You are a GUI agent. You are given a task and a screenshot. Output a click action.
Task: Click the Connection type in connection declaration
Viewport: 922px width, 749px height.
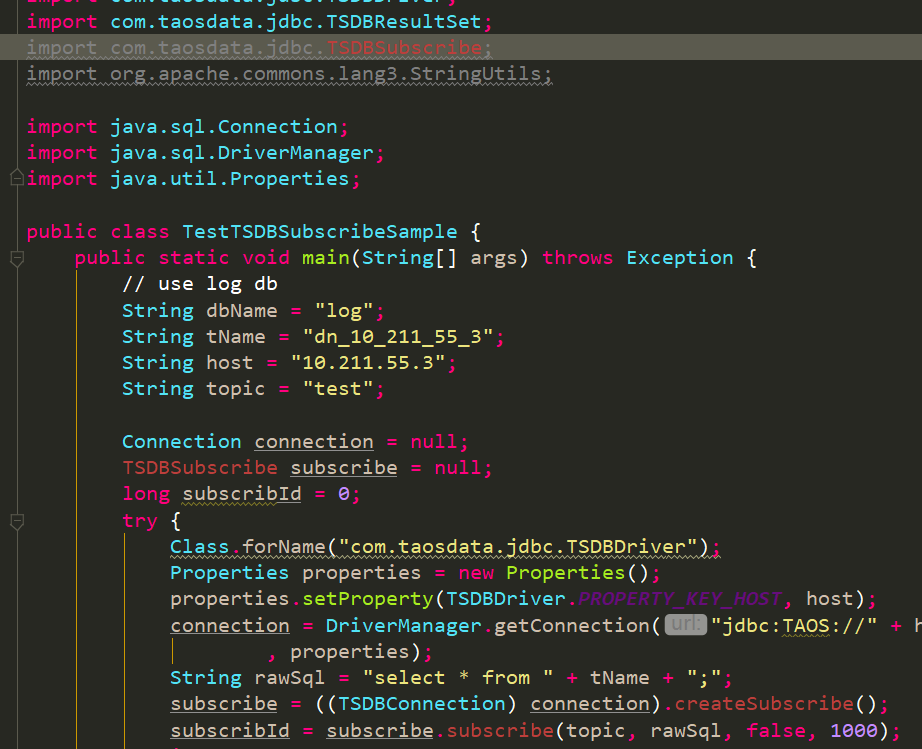pos(182,442)
